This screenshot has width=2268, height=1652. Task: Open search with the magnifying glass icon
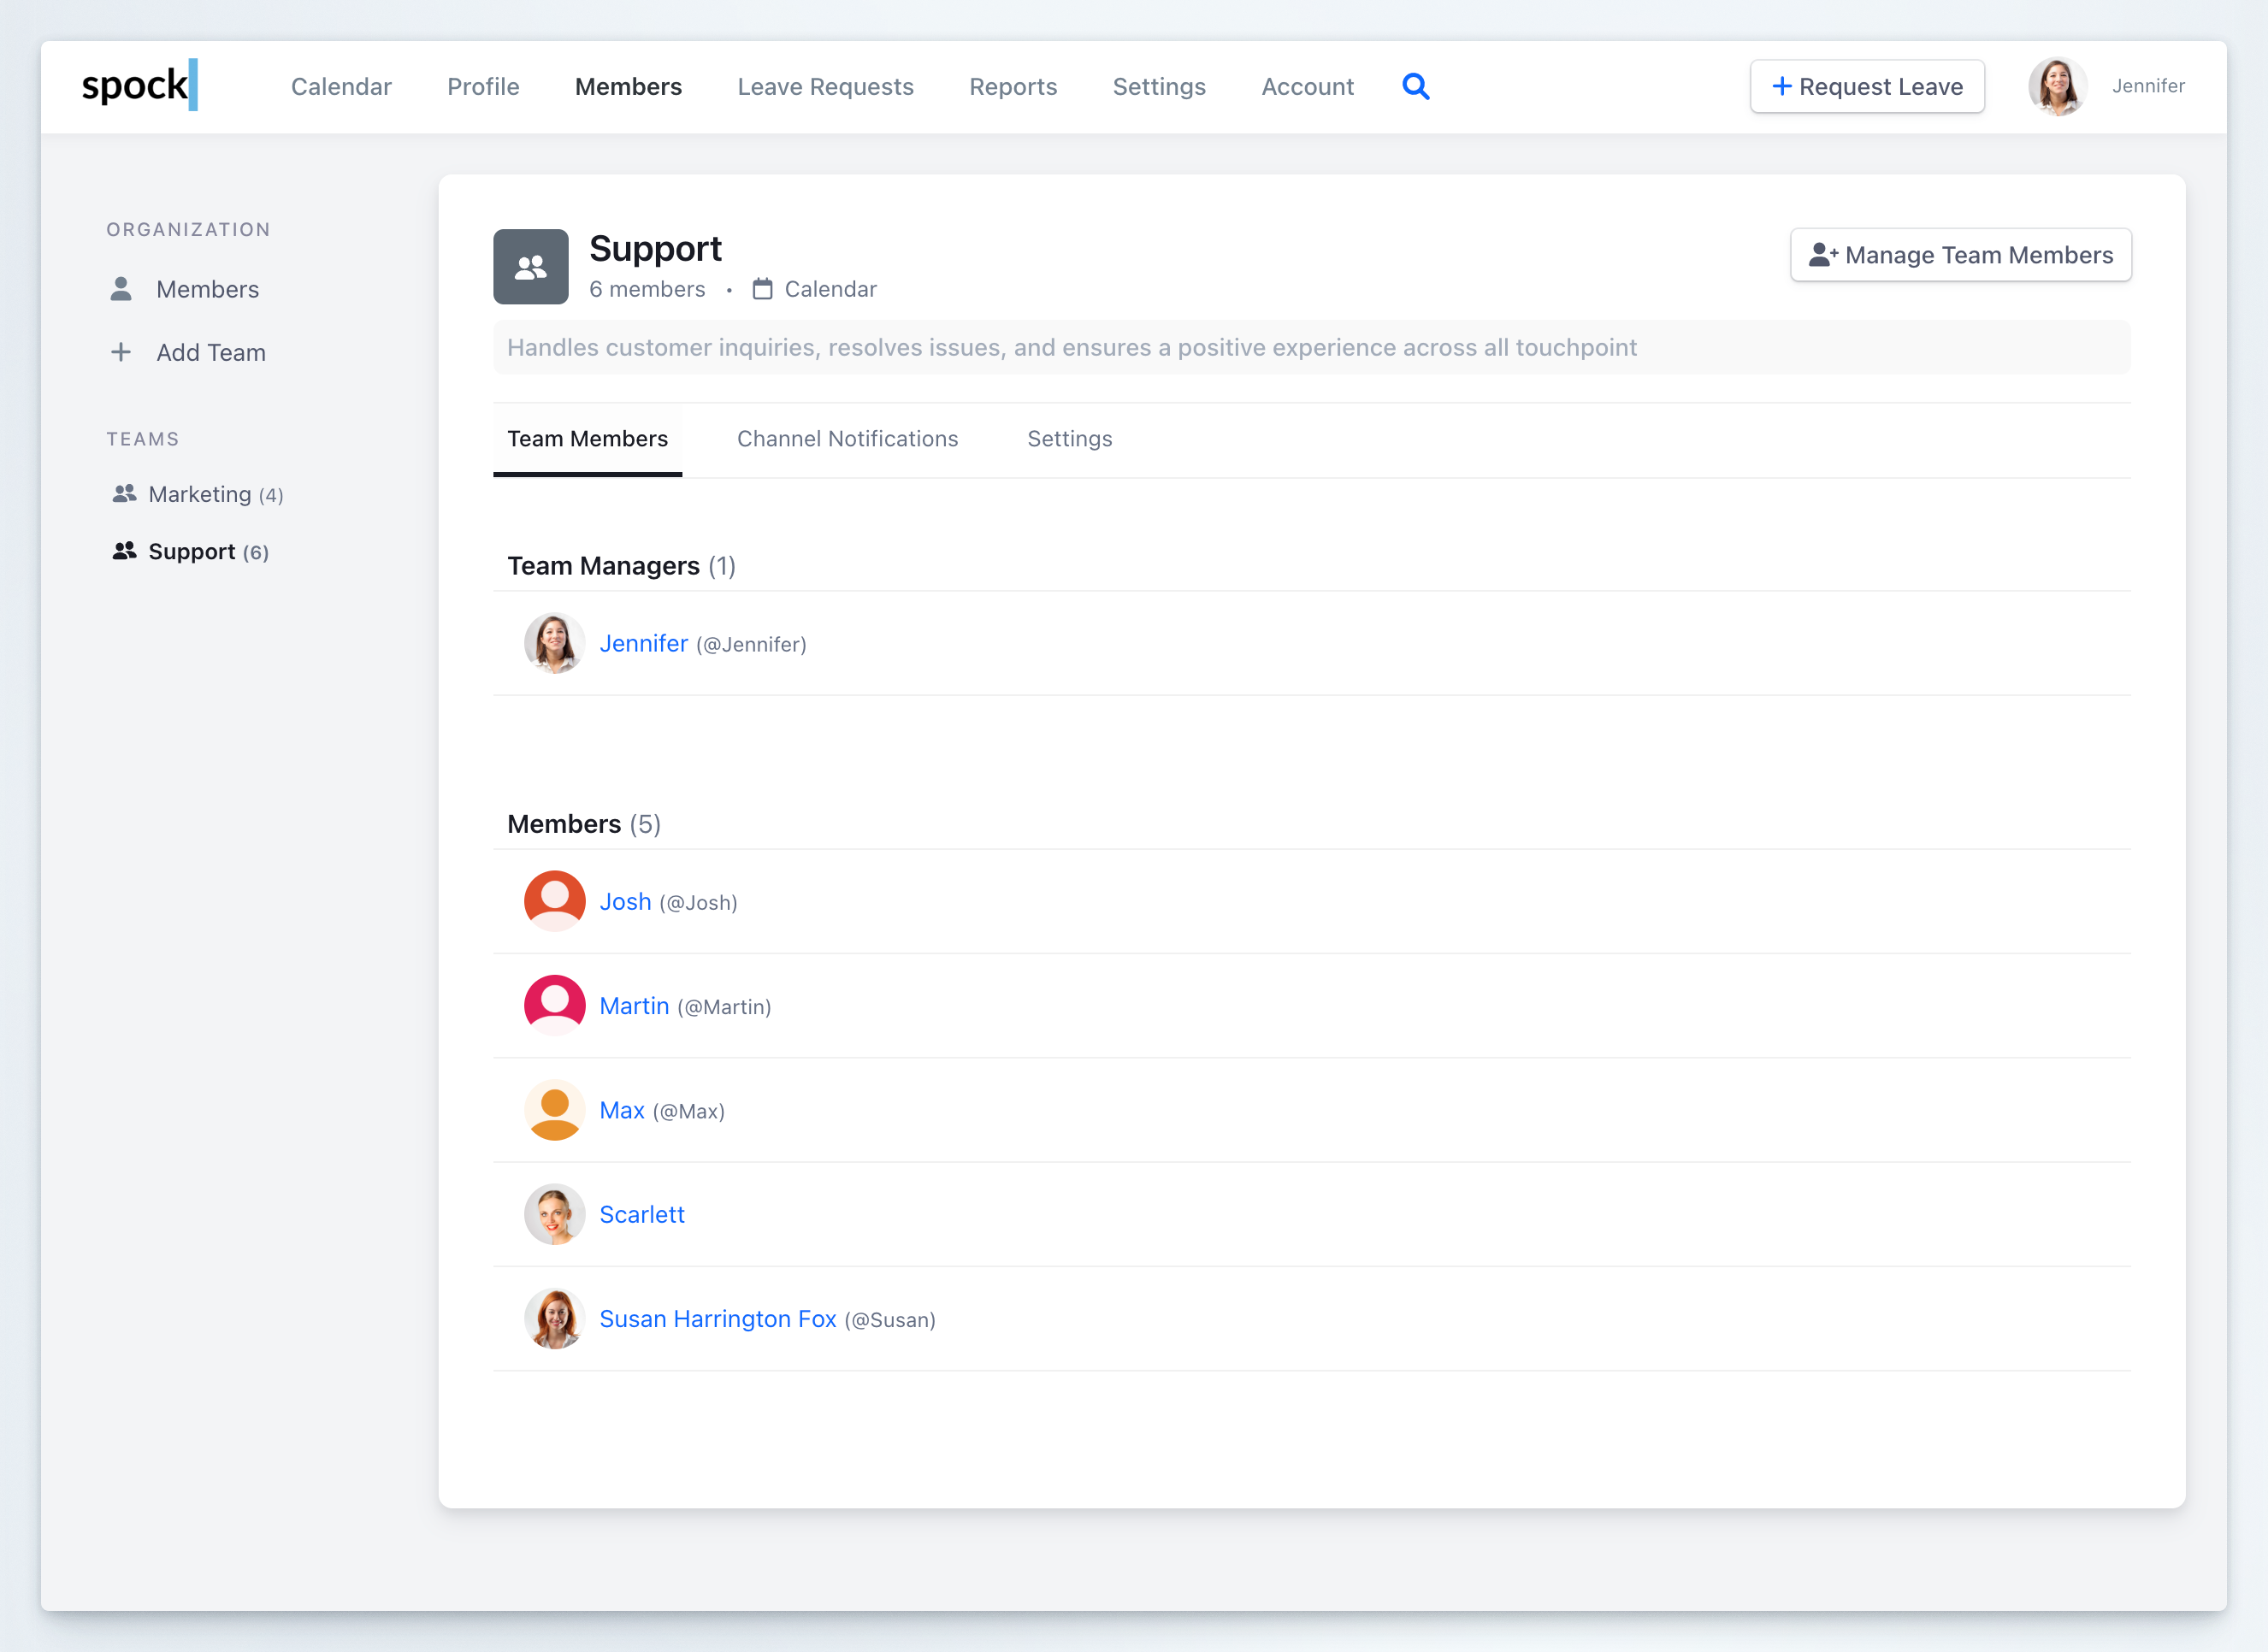1416,86
